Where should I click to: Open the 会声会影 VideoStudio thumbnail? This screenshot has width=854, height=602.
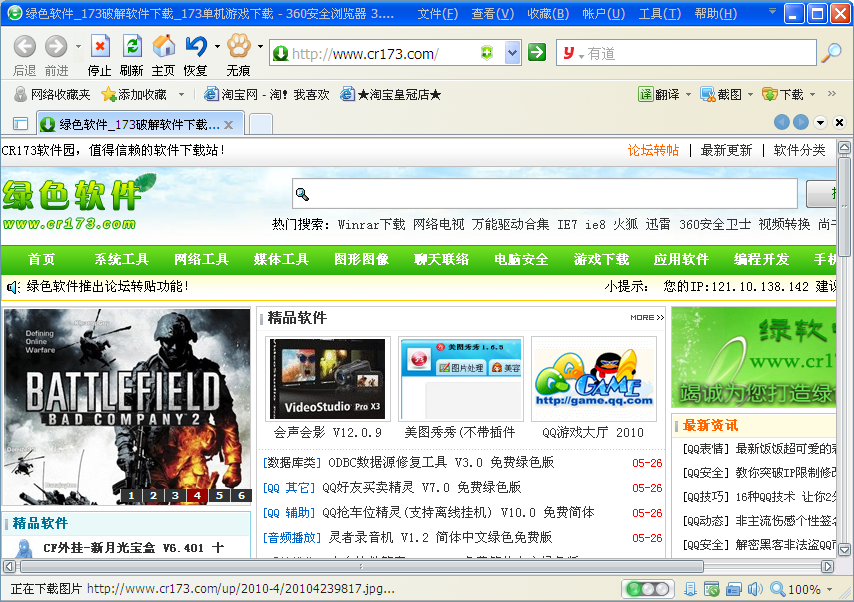tap(327, 378)
